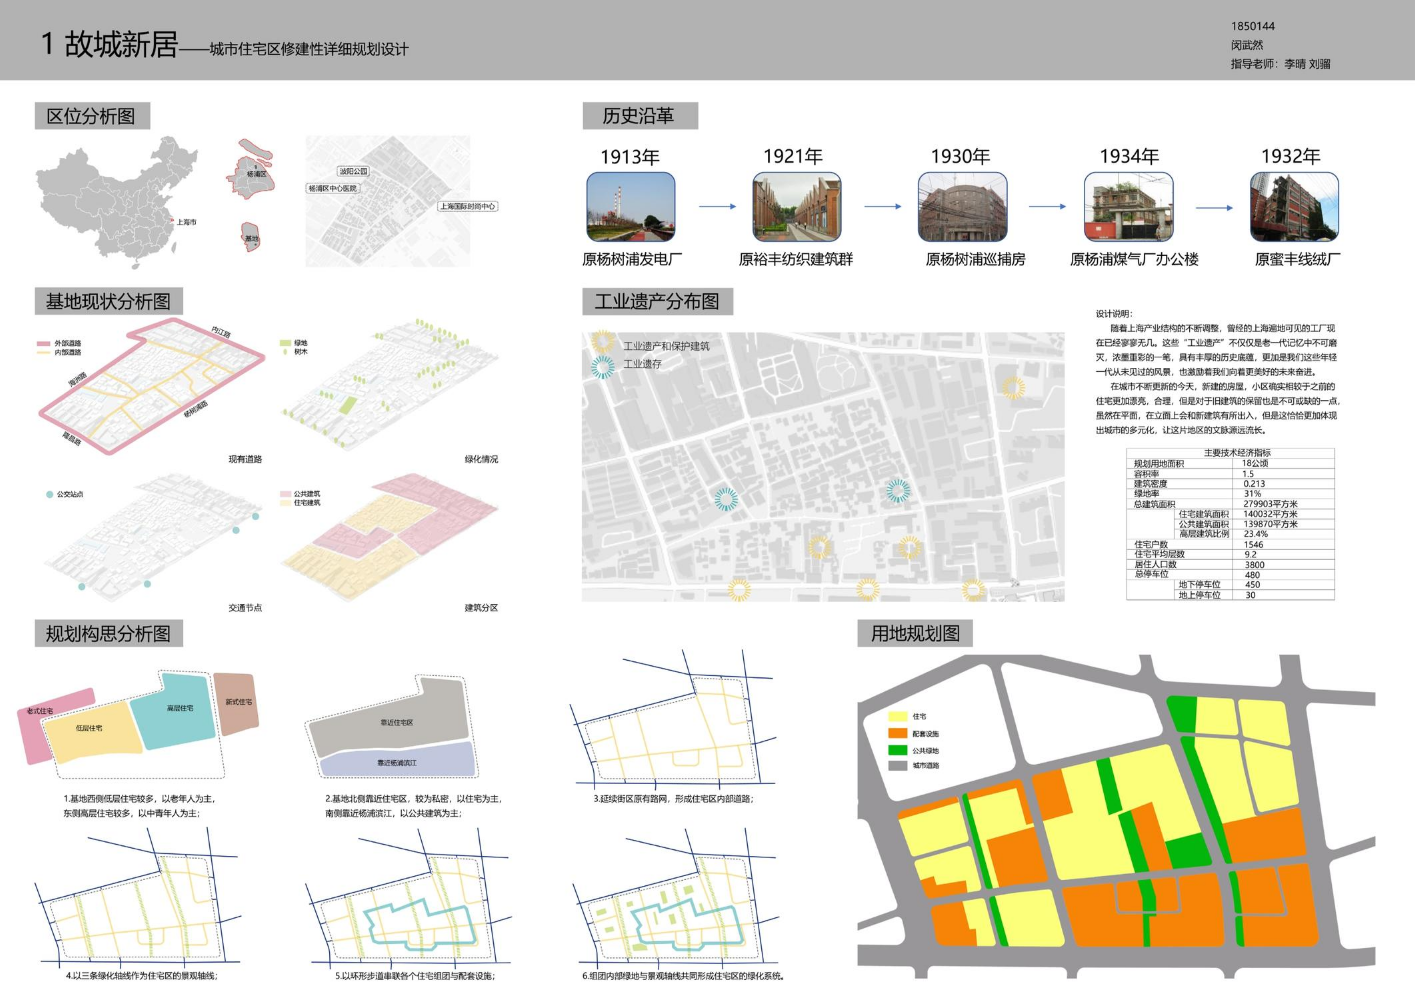Click the 历史沿革 section header

click(639, 116)
